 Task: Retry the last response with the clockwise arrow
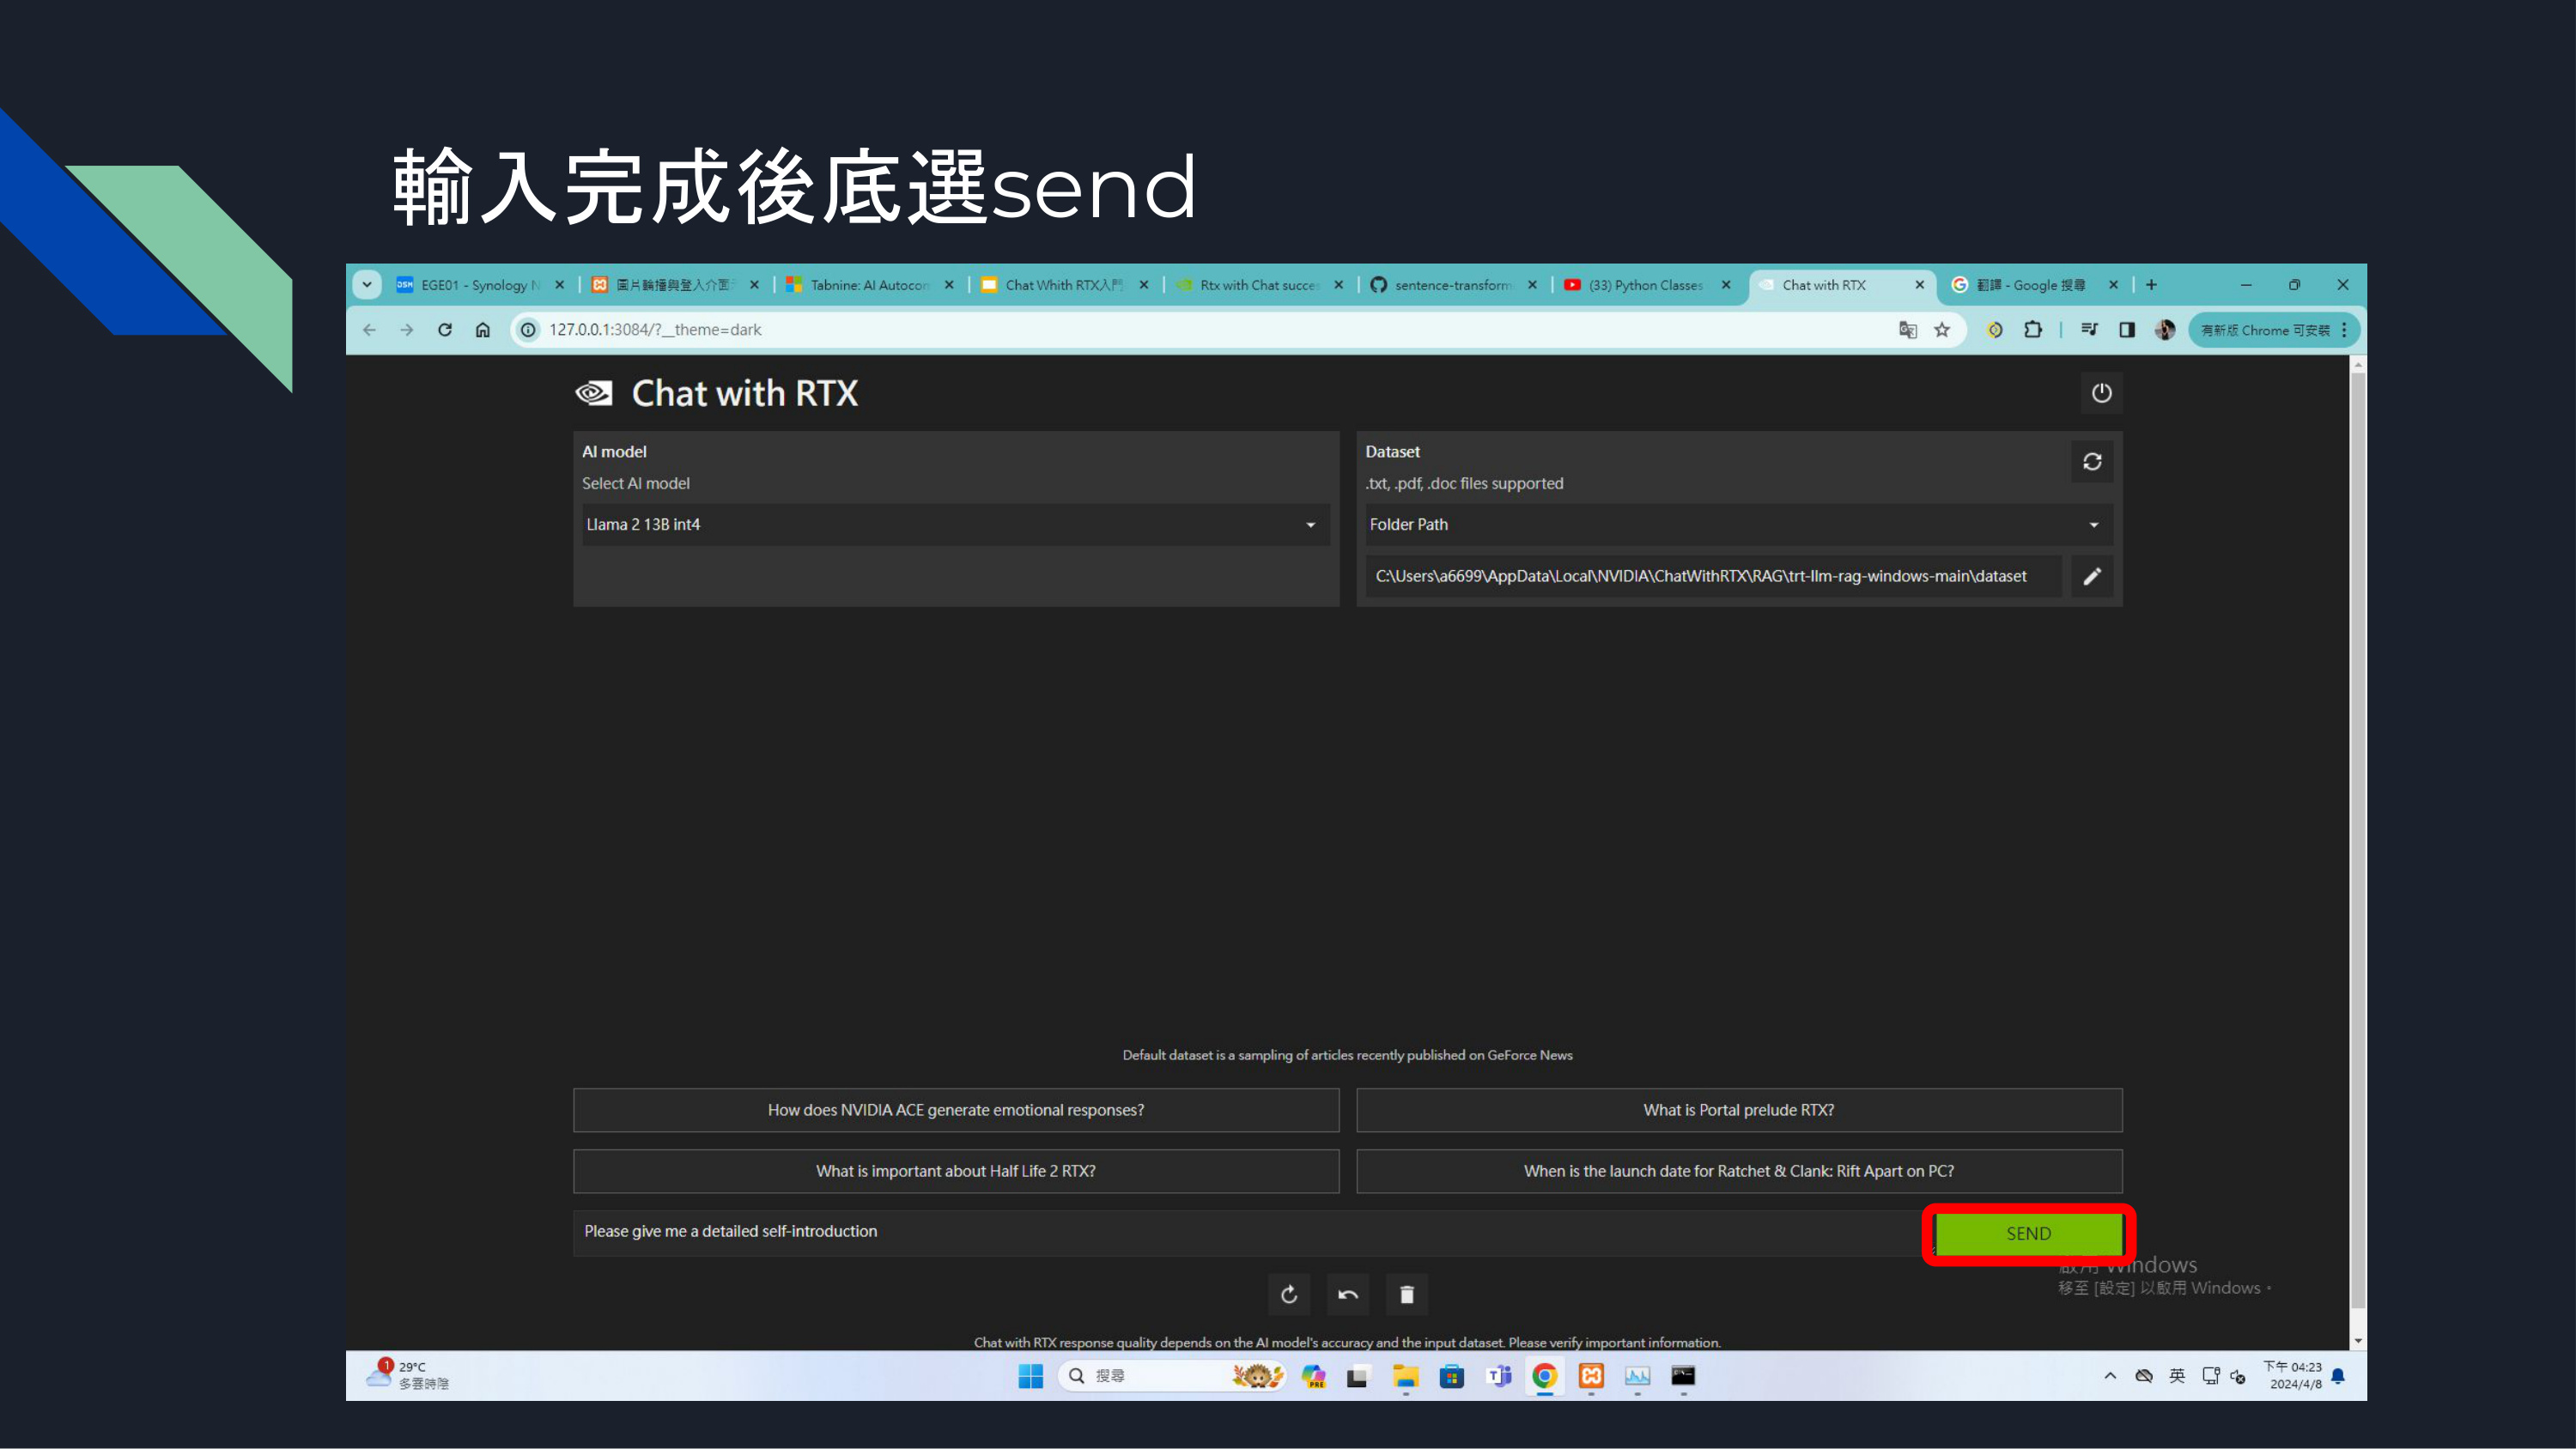pyautogui.click(x=1289, y=1295)
